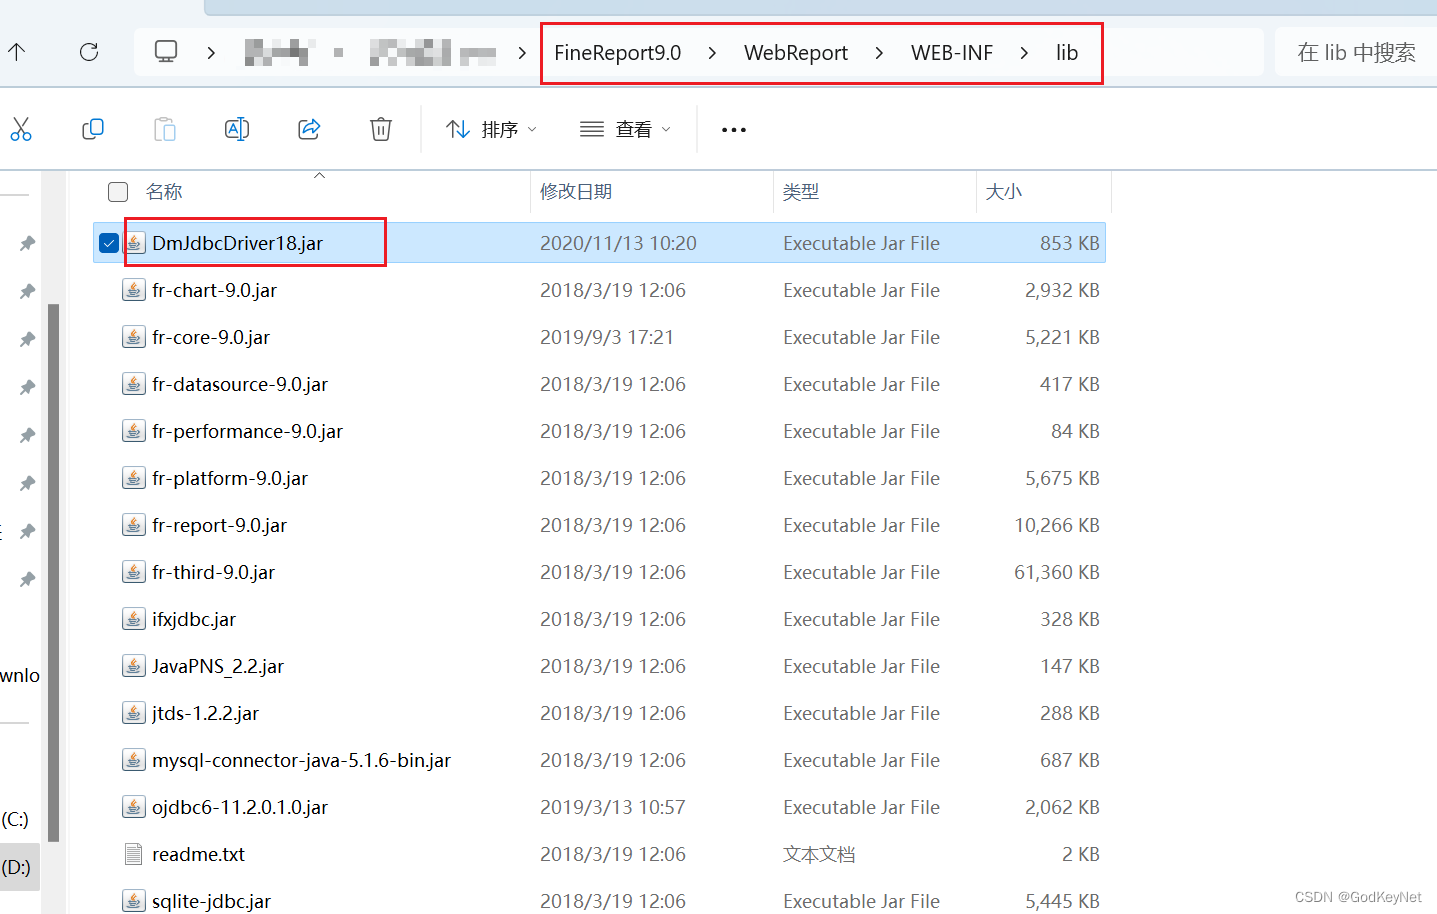Select file name JavaPNS_2.2.jar
This screenshot has width=1437, height=914.
click(x=218, y=666)
